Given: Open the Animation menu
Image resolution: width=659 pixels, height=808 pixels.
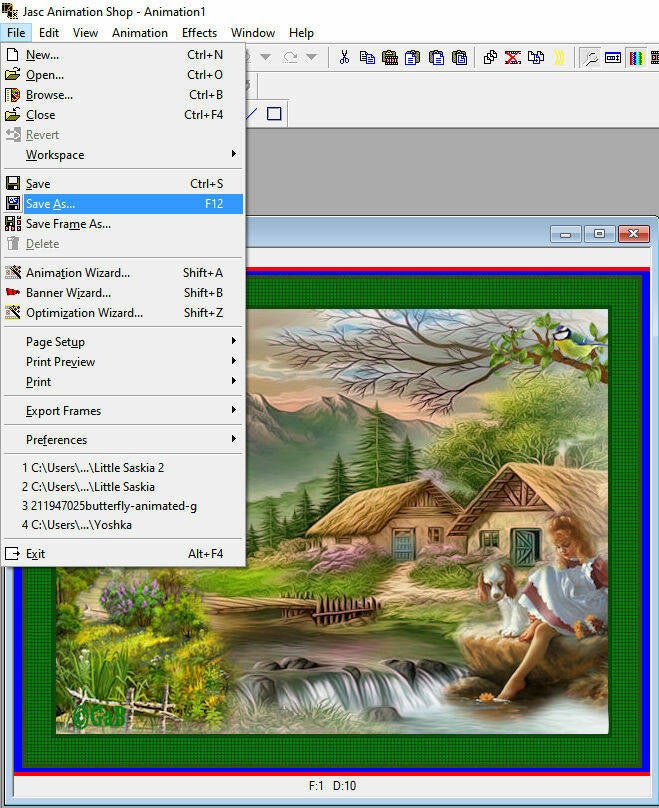Looking at the screenshot, I should pos(140,32).
